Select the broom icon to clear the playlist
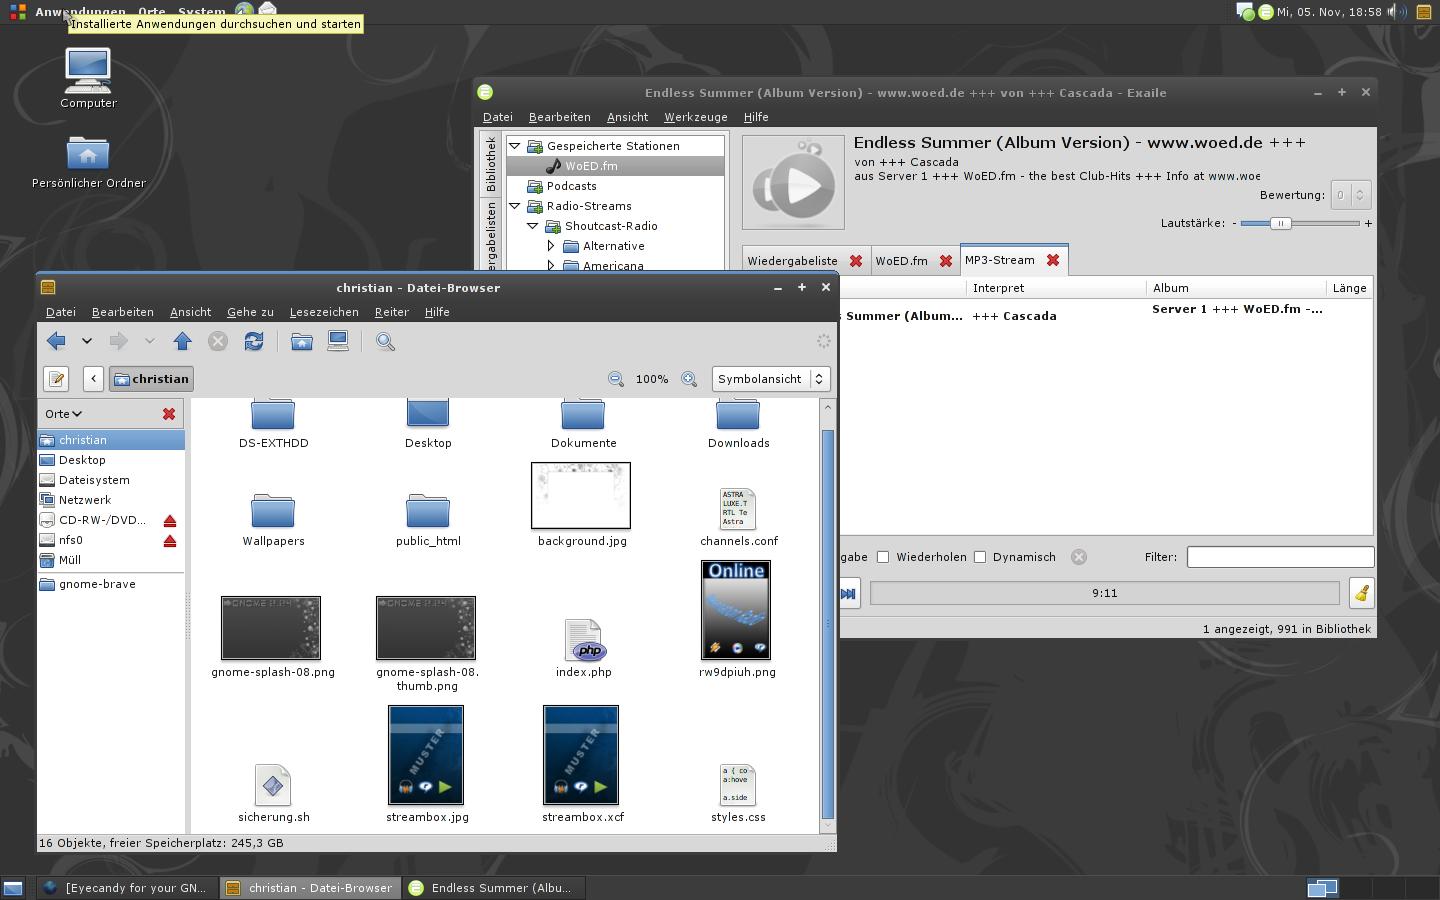 [1361, 593]
